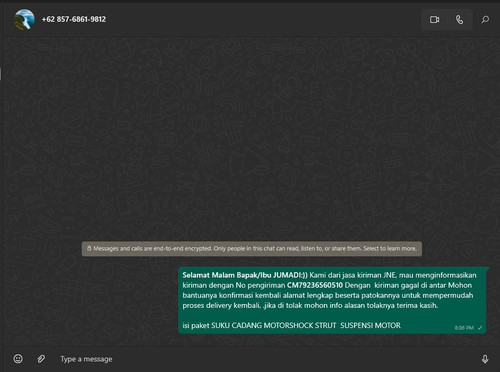
Task: Open the emoji picker
Action: (18, 359)
